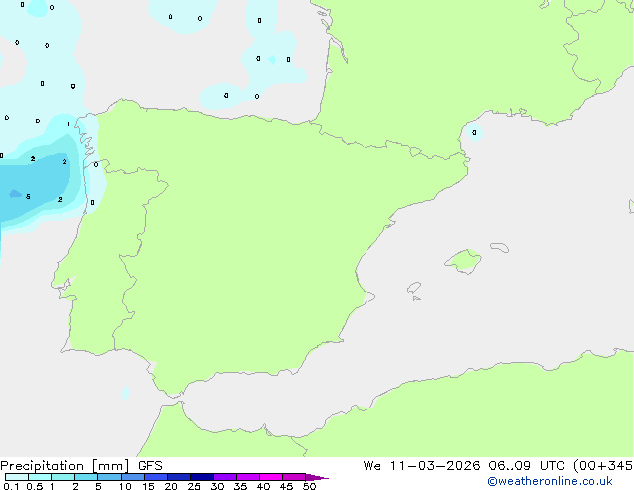Click the '0.5' legend scale label
Viewport: 634px width, 490px height.
point(35,486)
